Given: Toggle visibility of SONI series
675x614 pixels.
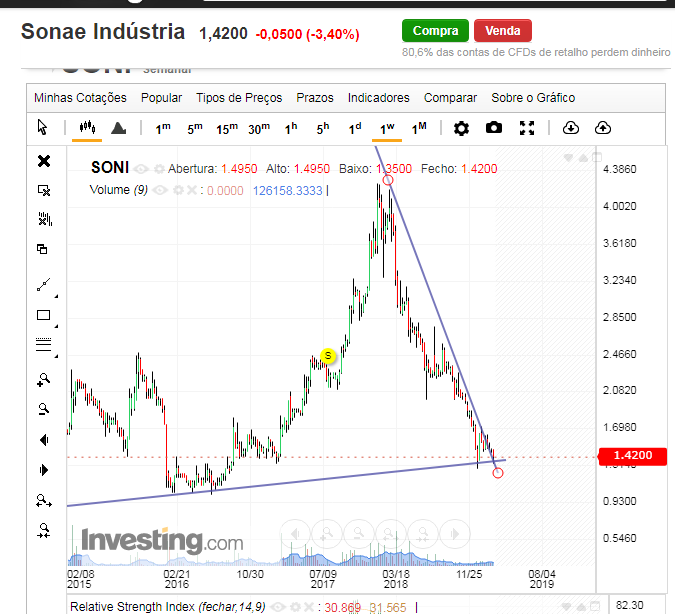Looking at the screenshot, I should [140, 169].
